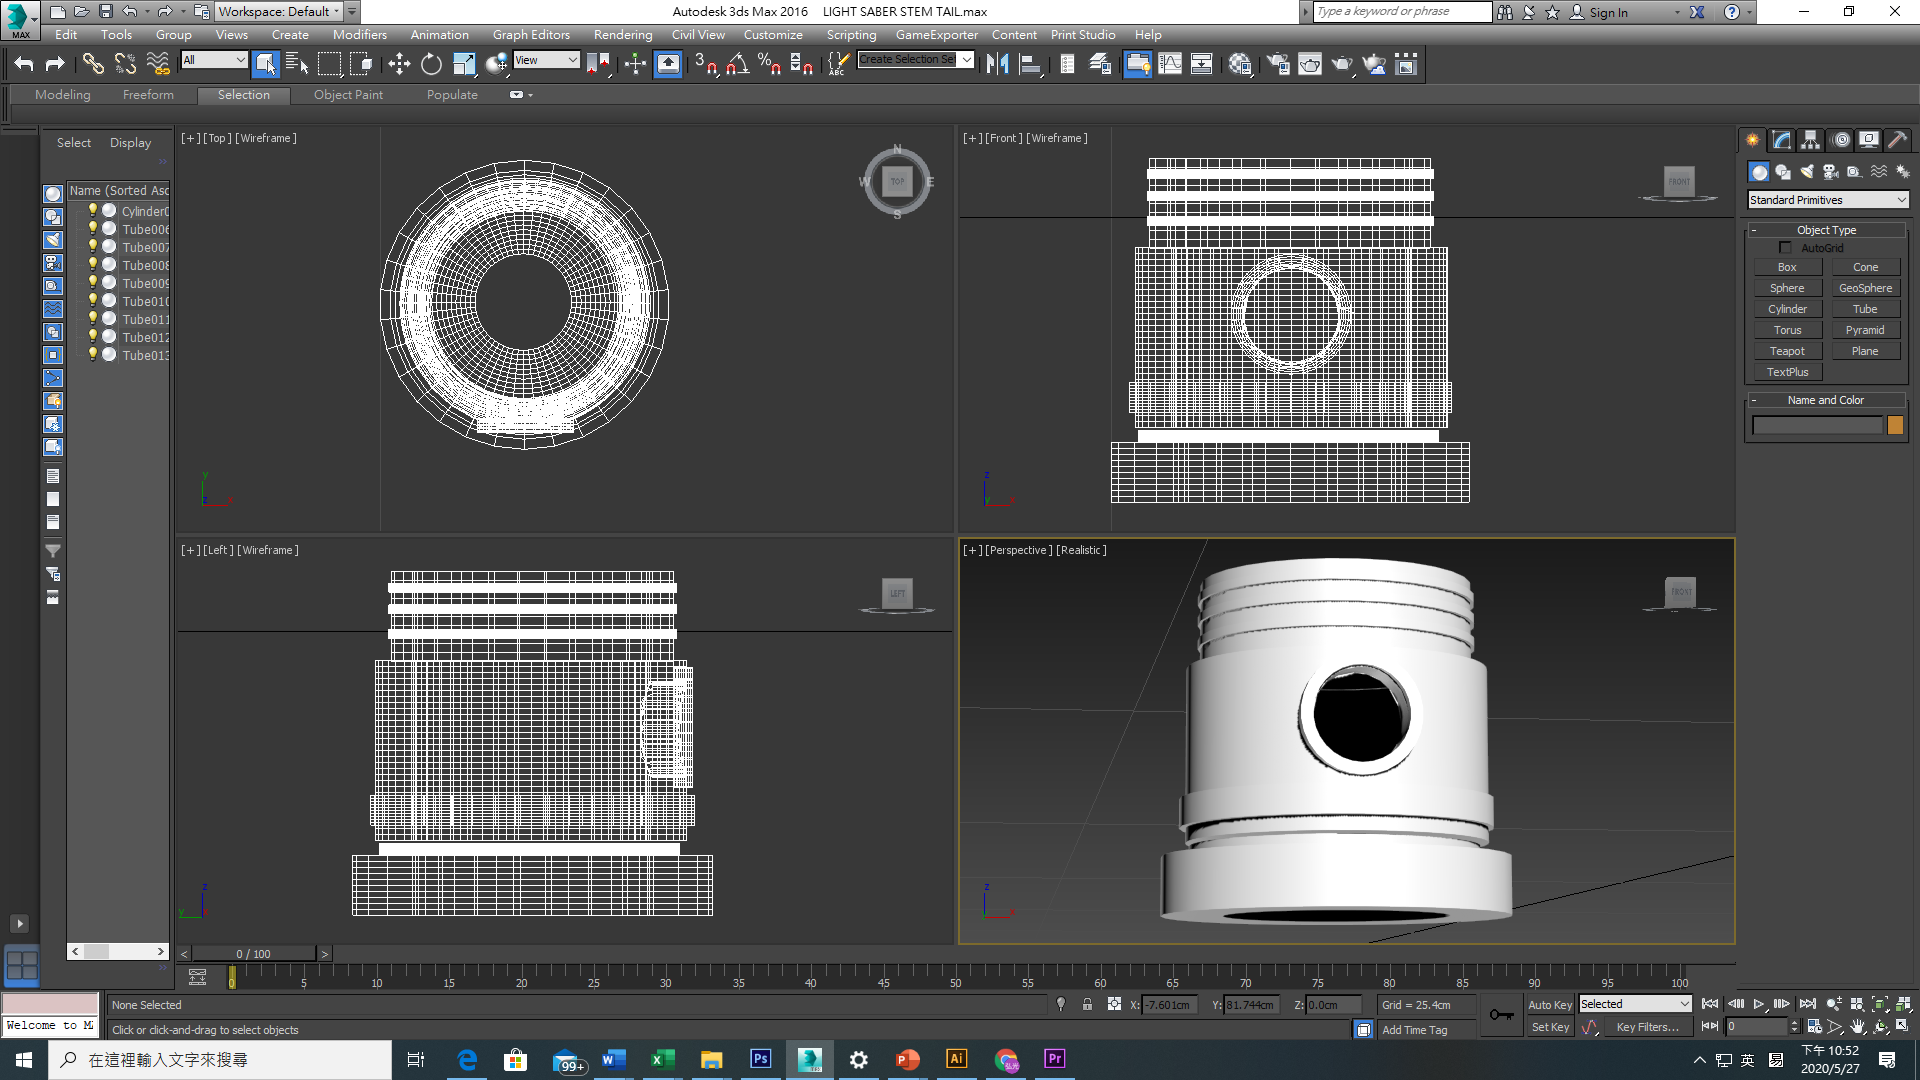Click the Select and Place tool
The width and height of the screenshot is (1920, 1080).
point(496,64)
